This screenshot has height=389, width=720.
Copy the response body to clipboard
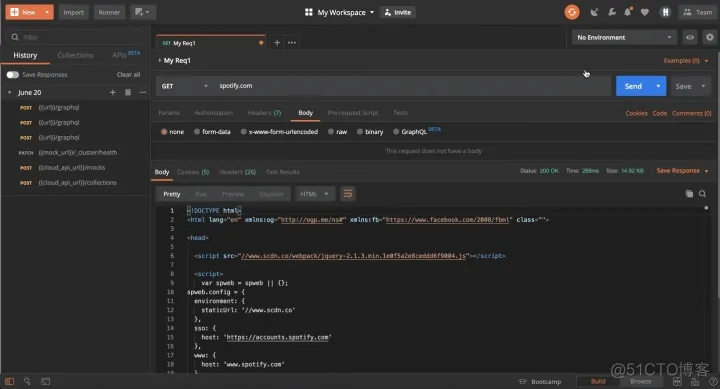point(689,194)
